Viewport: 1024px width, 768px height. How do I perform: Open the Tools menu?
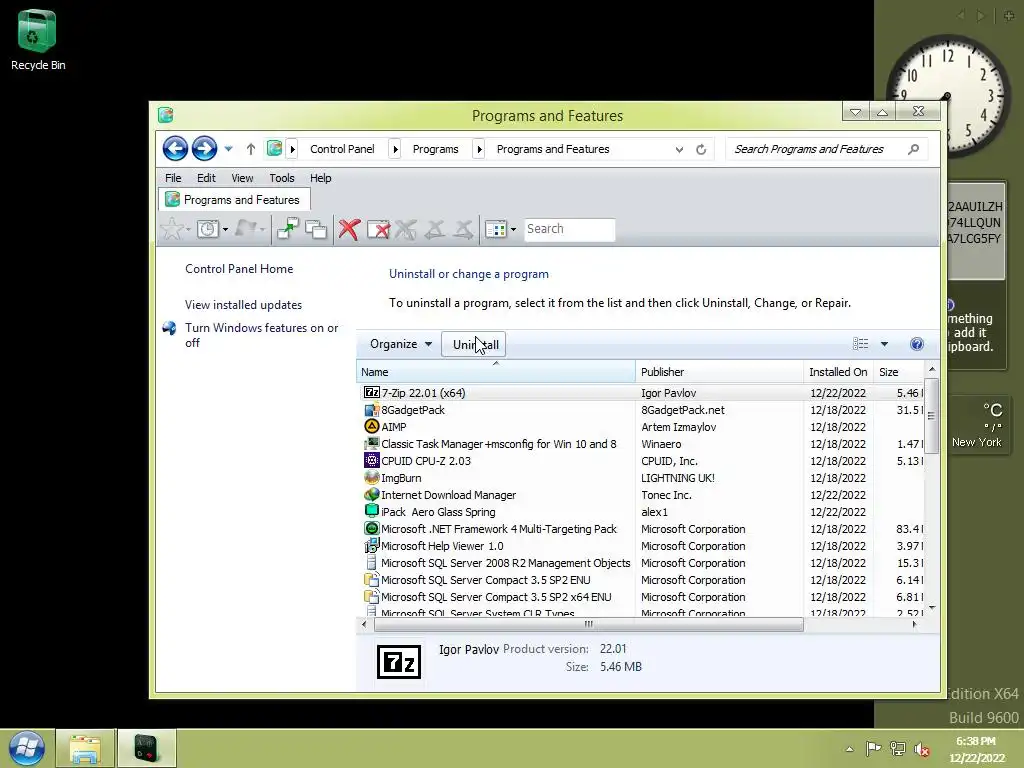coord(281,178)
